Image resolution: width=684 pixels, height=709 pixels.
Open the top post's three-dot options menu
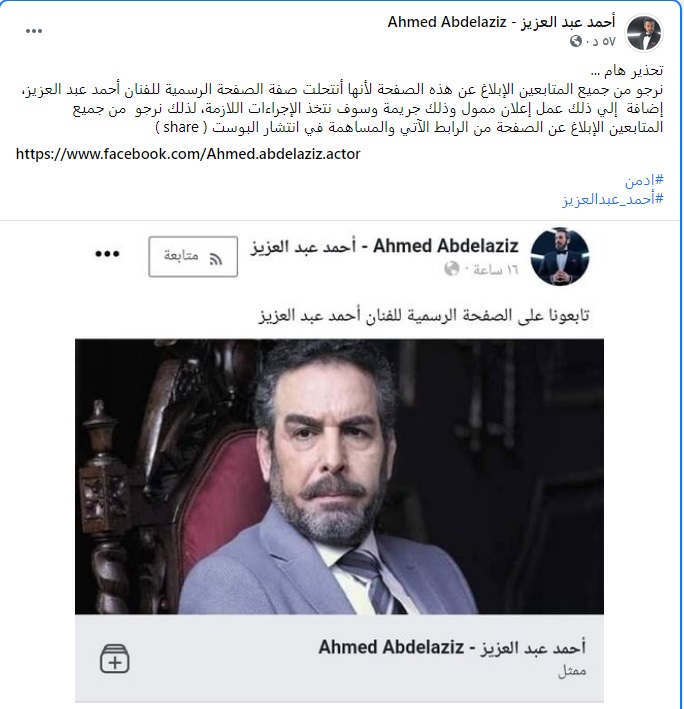point(34,31)
